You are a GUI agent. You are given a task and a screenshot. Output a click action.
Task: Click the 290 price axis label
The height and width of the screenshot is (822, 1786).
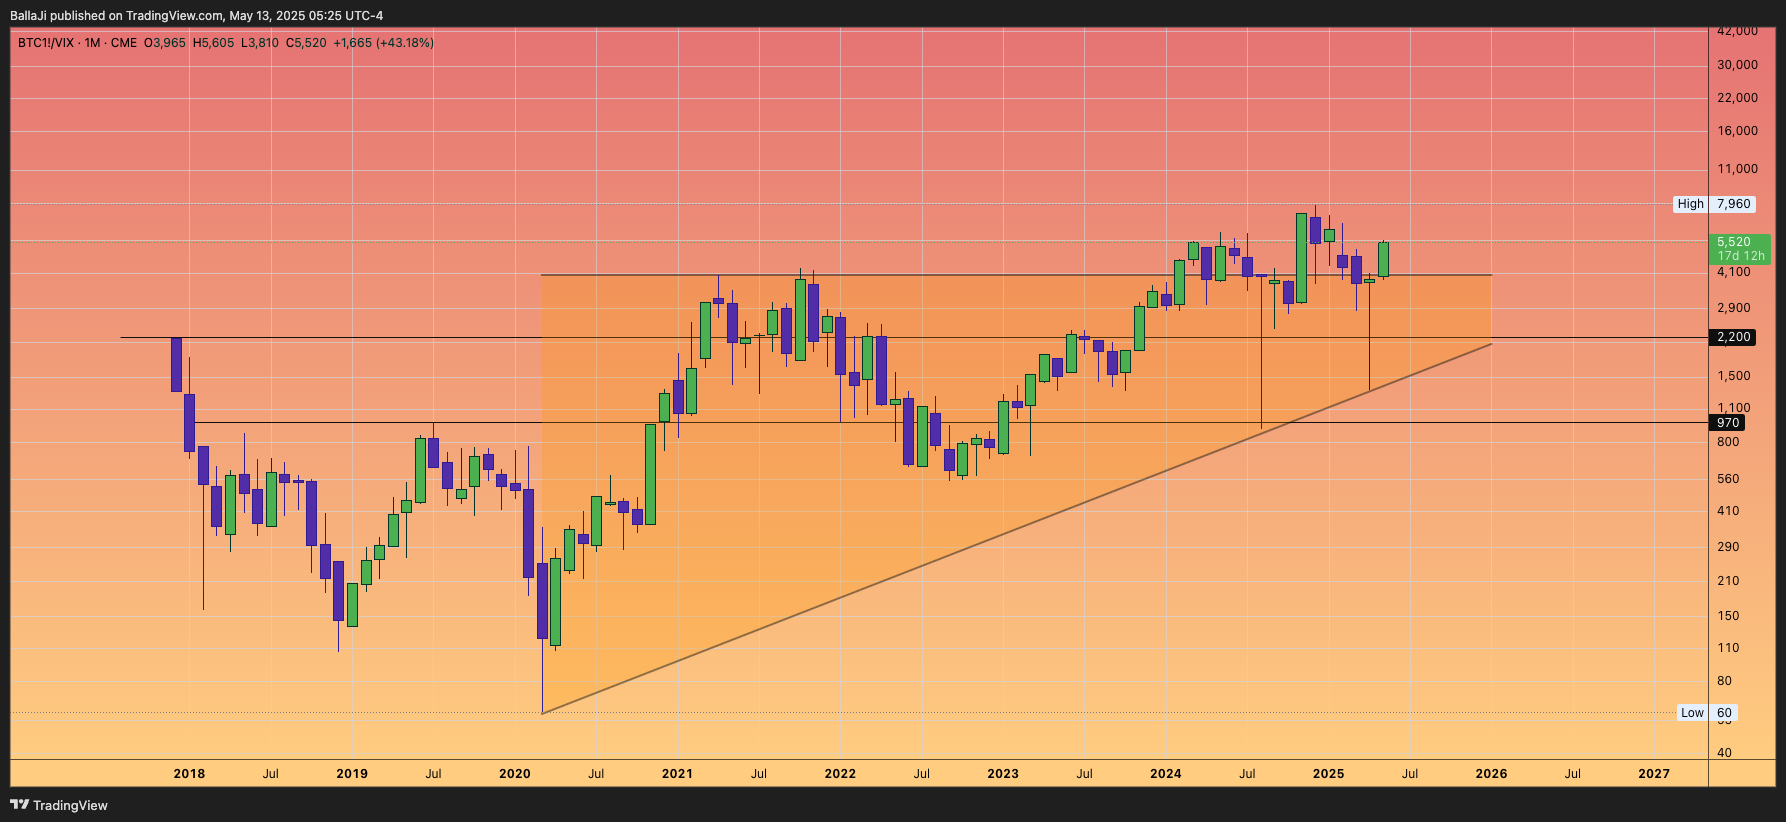[1728, 547]
